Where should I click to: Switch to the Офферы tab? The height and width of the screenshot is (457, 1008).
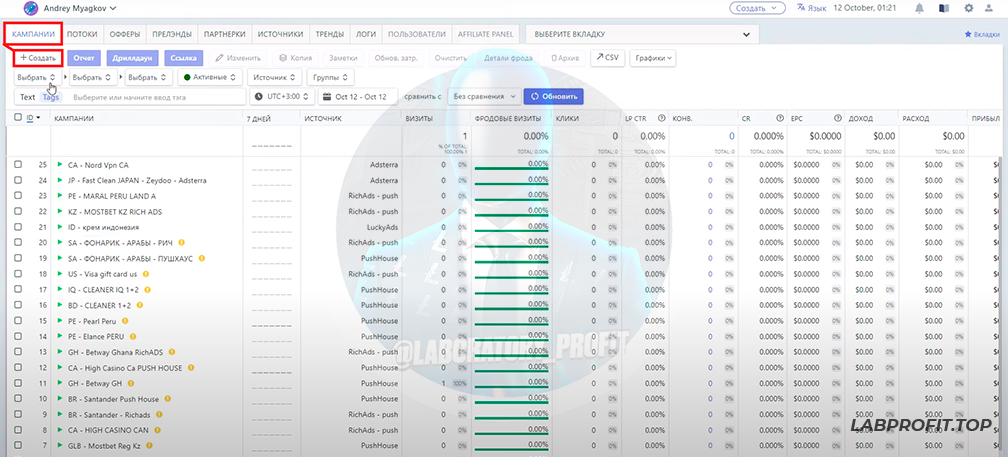click(x=124, y=34)
